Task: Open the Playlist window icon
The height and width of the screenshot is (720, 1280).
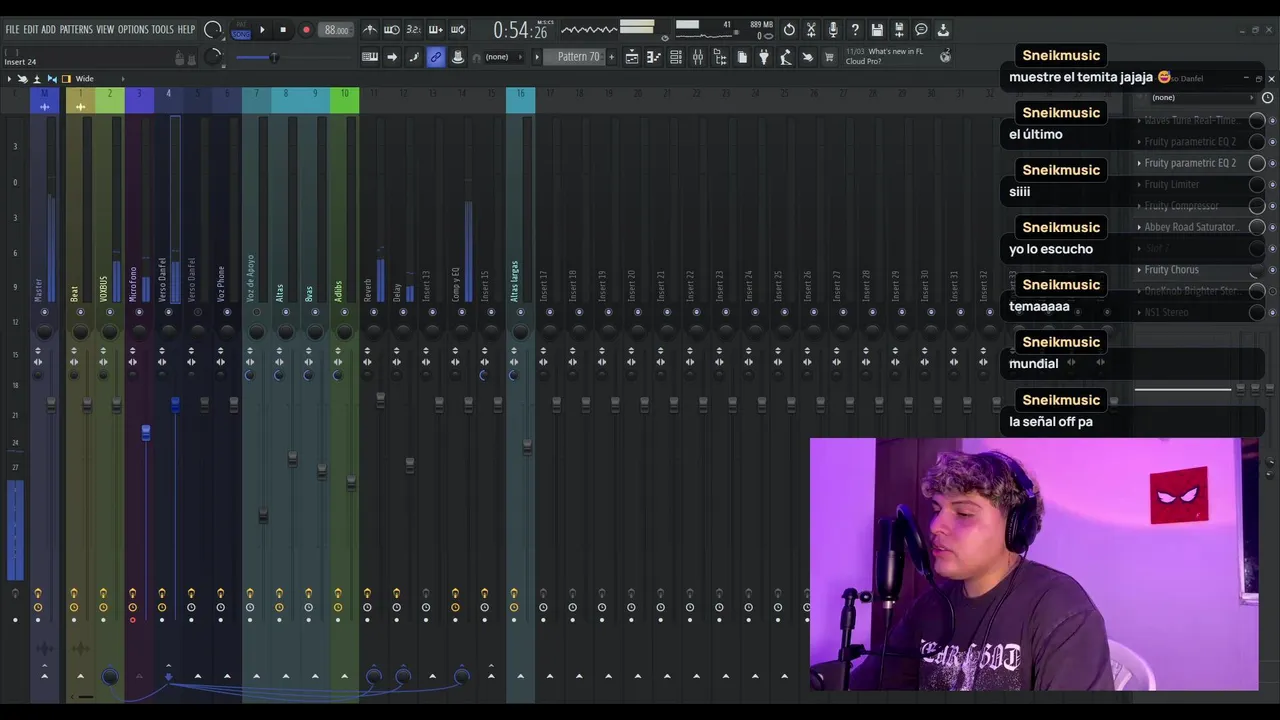Action: [632, 57]
